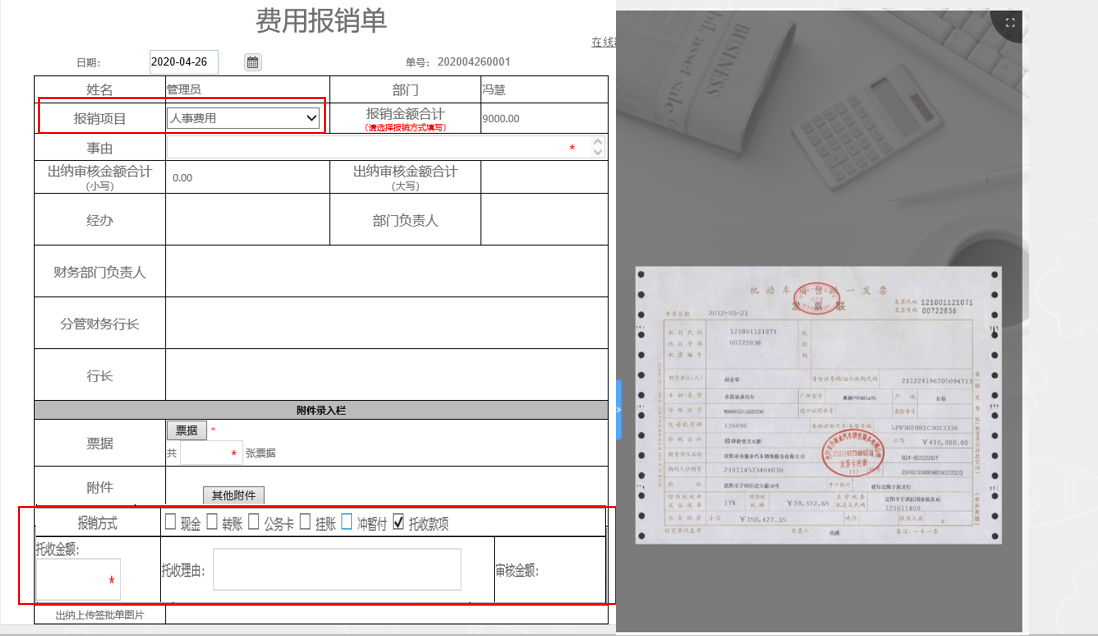Enable the 公务卡 checkbox
The width and height of the screenshot is (1098, 636).
click(253, 521)
